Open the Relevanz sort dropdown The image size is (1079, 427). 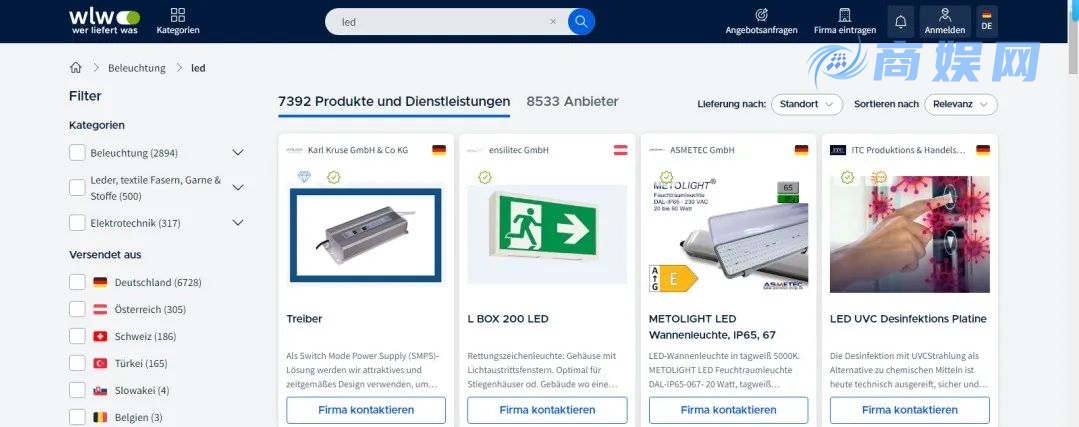[960, 104]
